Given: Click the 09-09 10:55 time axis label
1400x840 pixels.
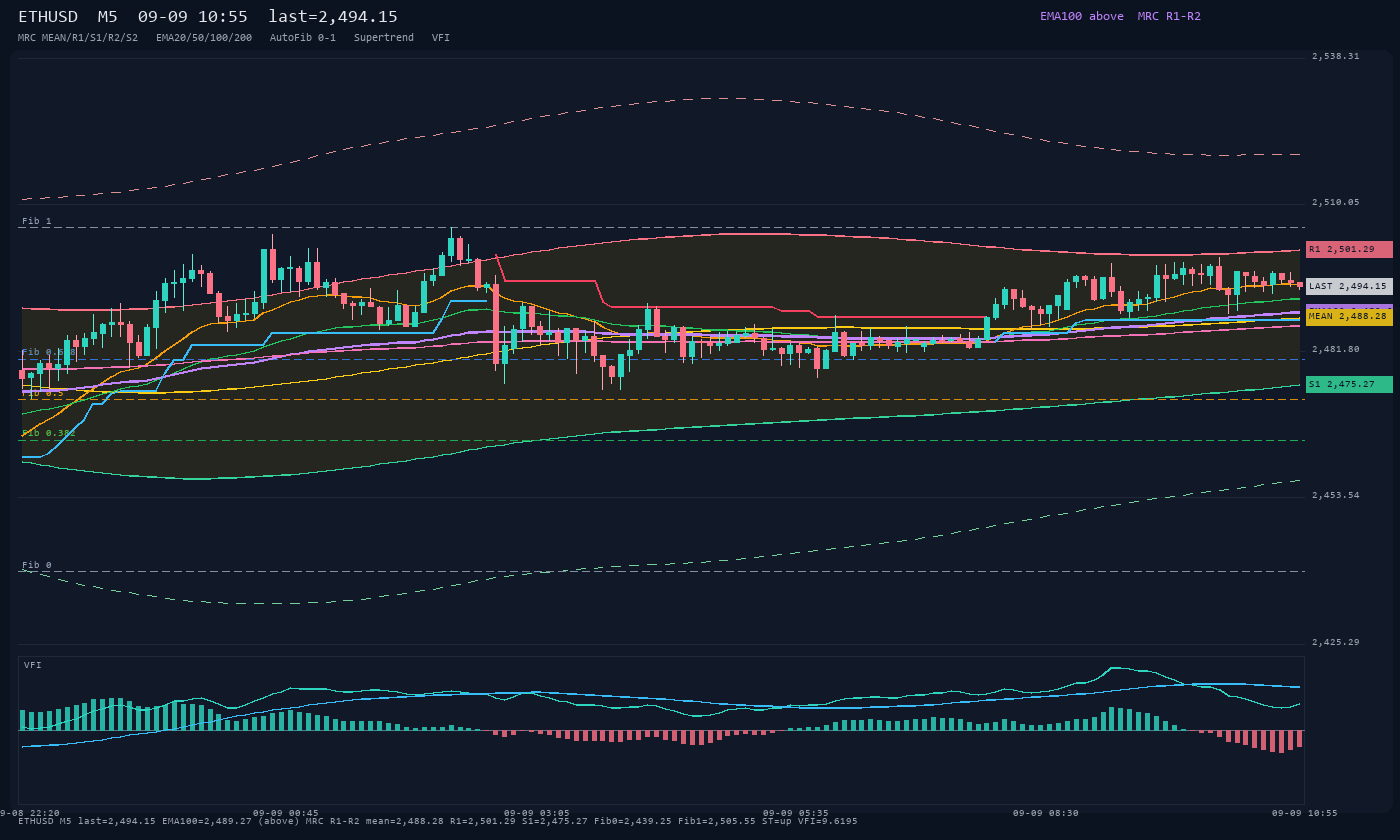Looking at the screenshot, I should pos(1305,813).
